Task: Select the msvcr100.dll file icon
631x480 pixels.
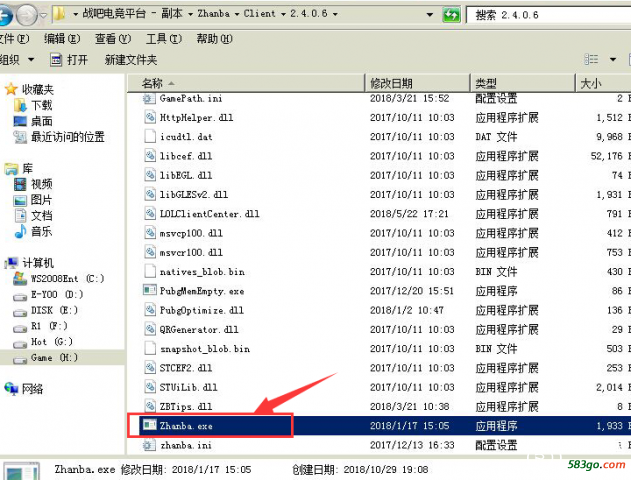Action: tap(150, 252)
